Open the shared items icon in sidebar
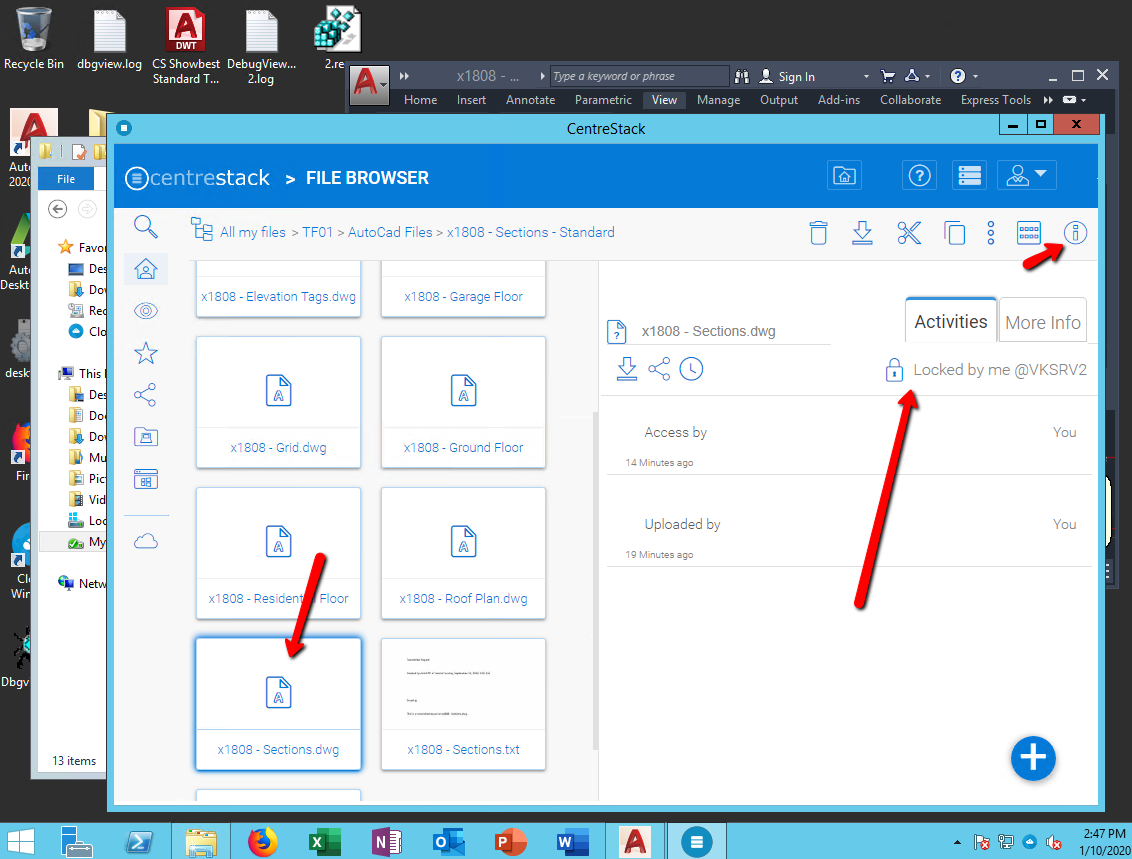The image size is (1132, 859). (x=145, y=395)
